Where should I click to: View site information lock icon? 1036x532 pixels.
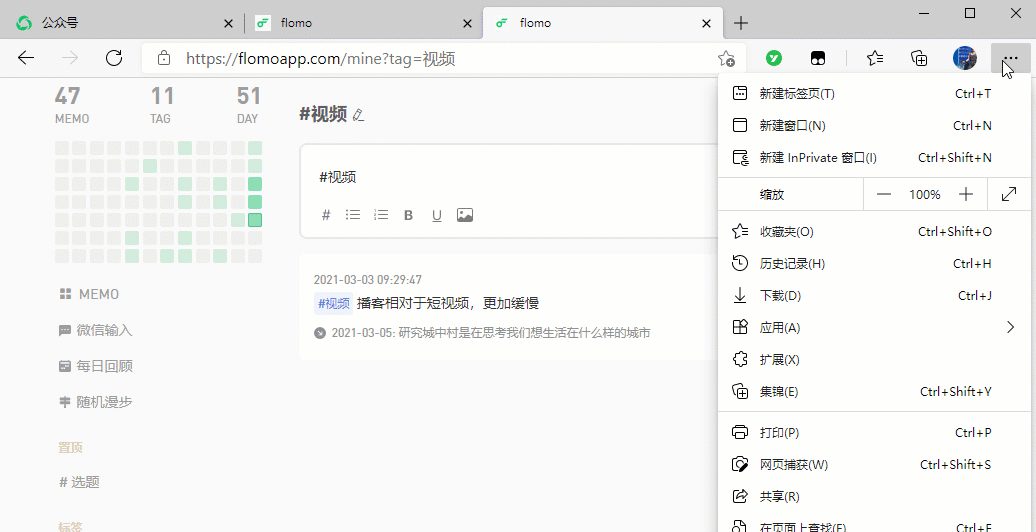164,59
